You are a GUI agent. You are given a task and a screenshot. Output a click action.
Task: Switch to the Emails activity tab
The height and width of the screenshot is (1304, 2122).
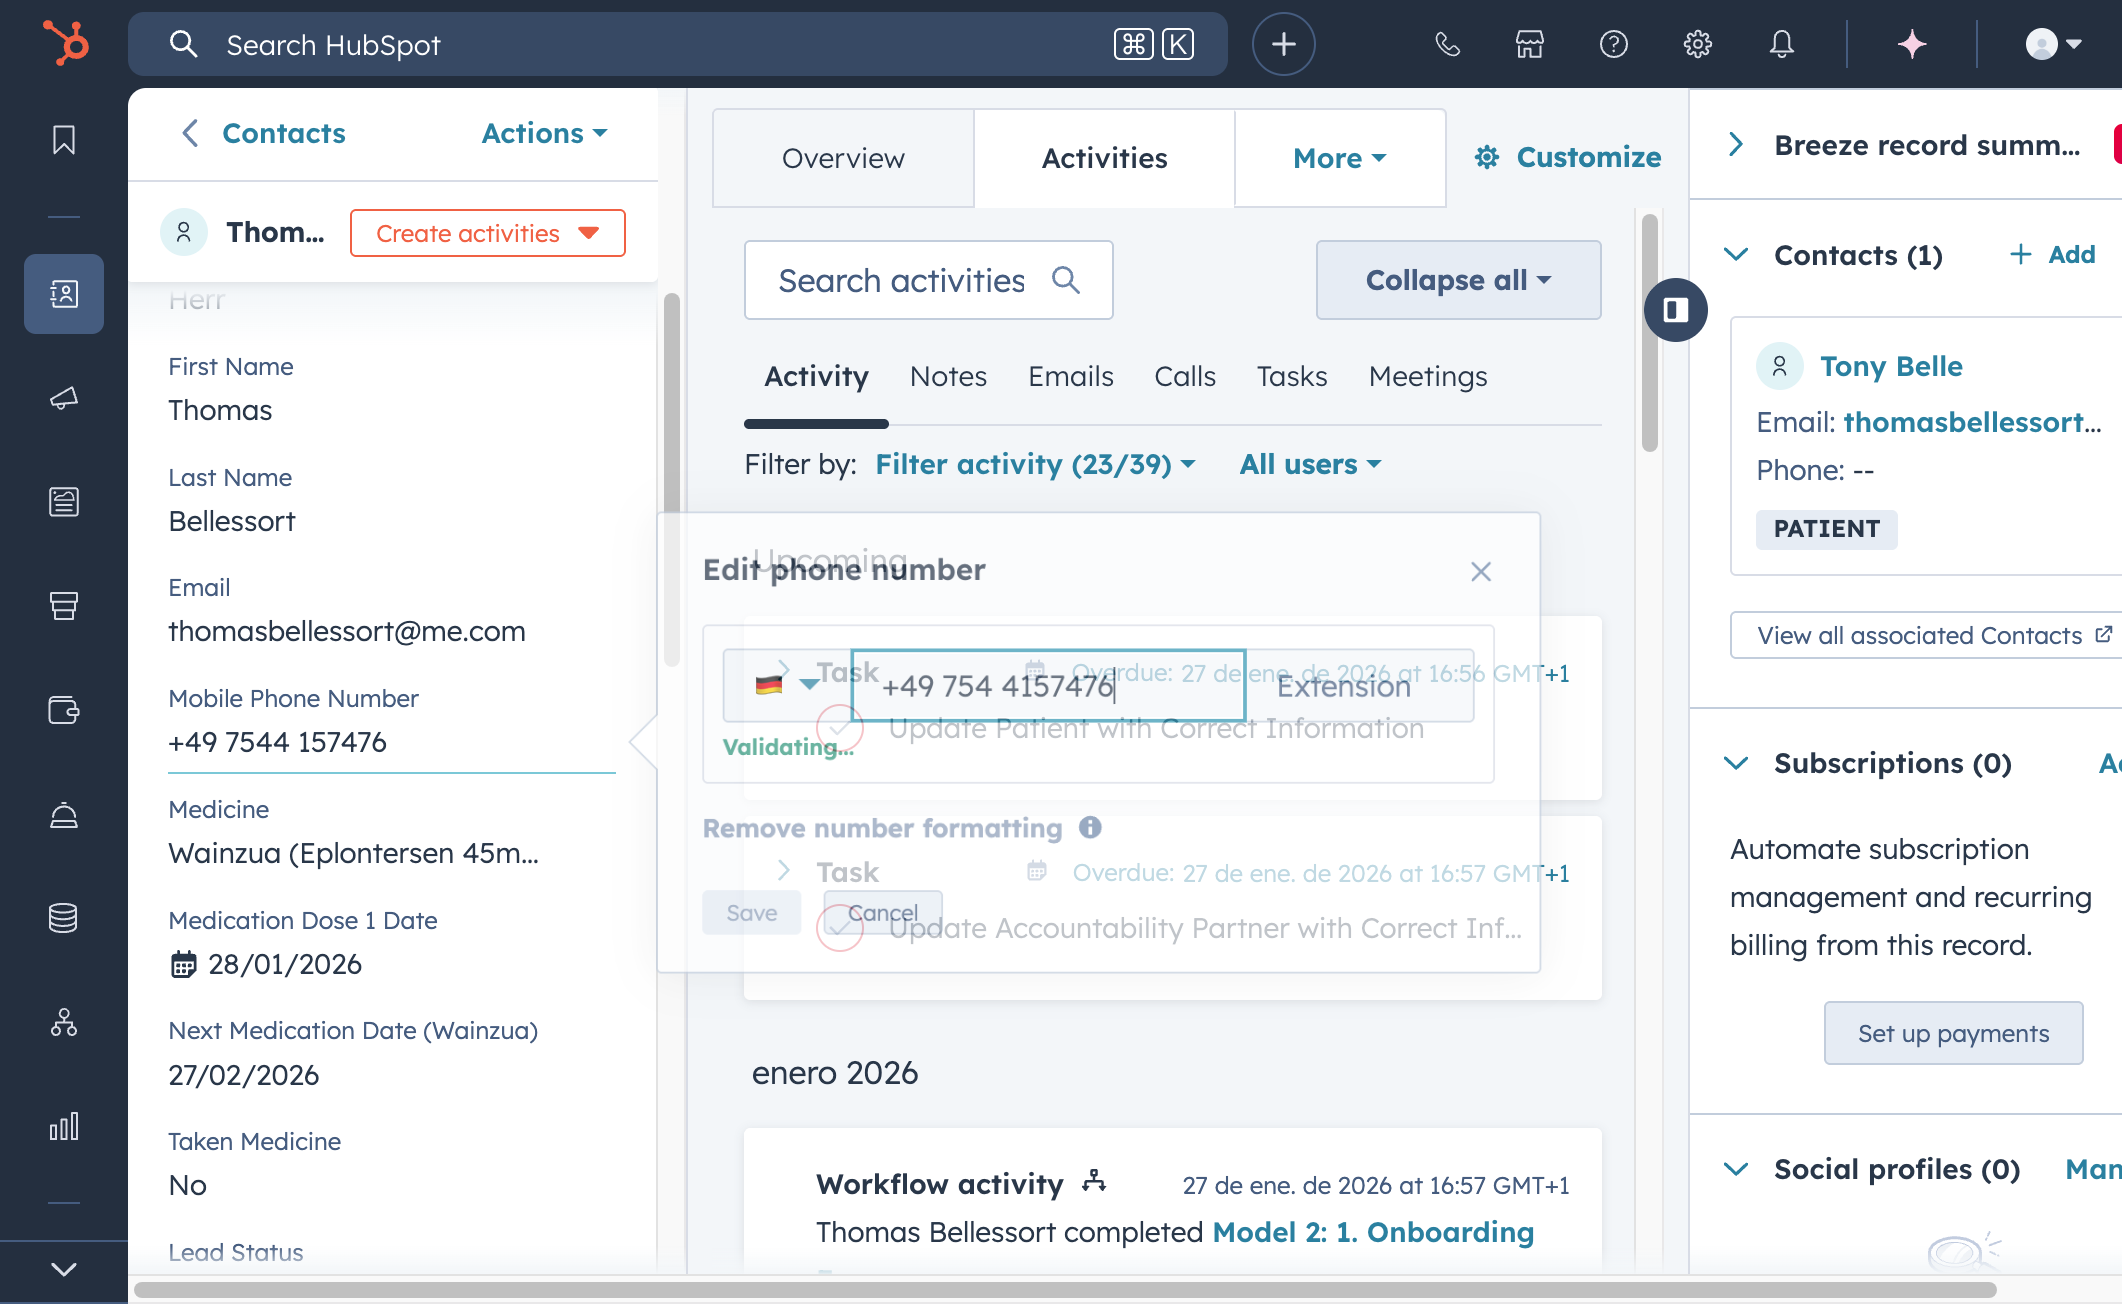tap(1071, 377)
